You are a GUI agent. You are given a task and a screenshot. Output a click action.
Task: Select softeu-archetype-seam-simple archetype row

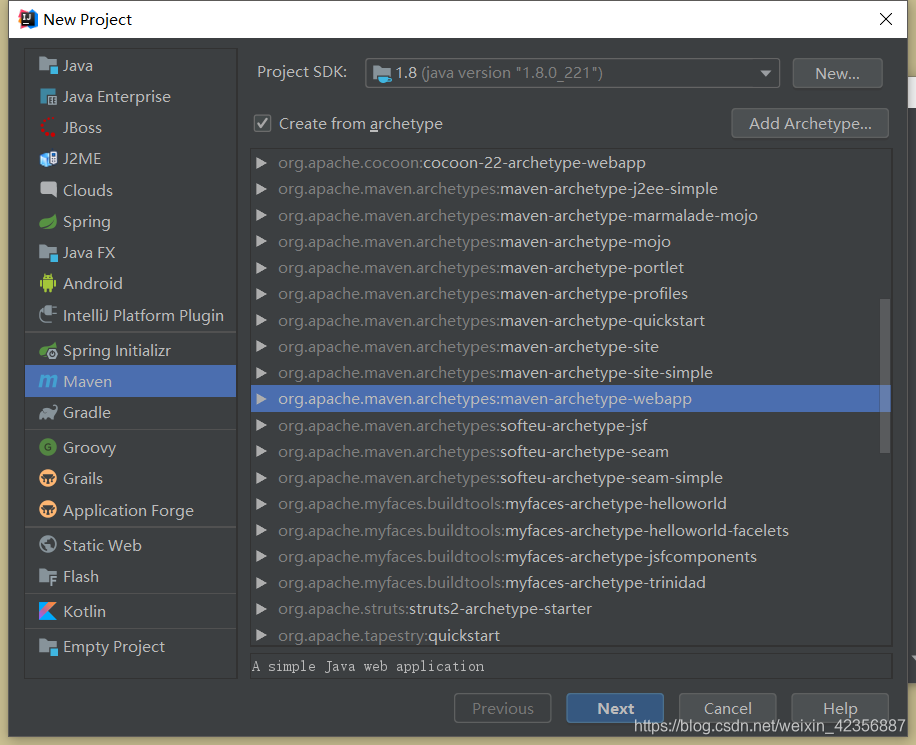click(571, 478)
